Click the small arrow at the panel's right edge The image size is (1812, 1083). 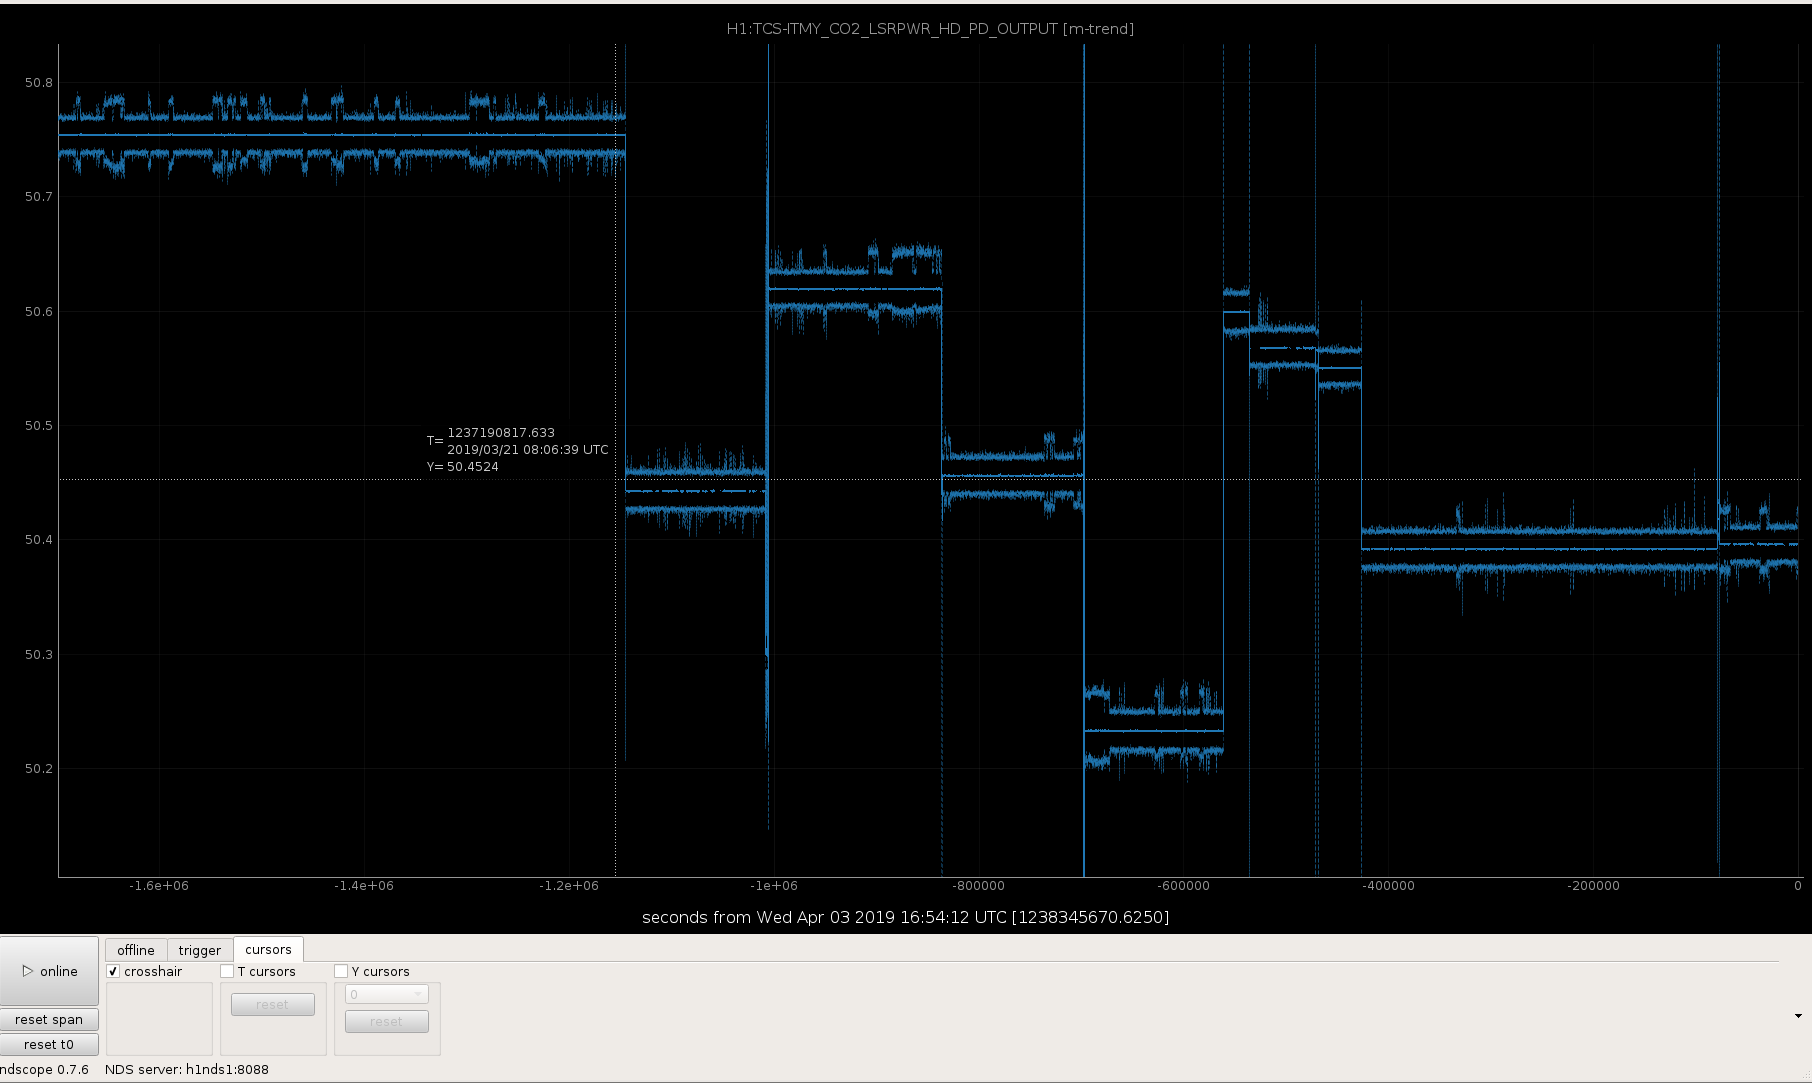click(x=1798, y=1016)
